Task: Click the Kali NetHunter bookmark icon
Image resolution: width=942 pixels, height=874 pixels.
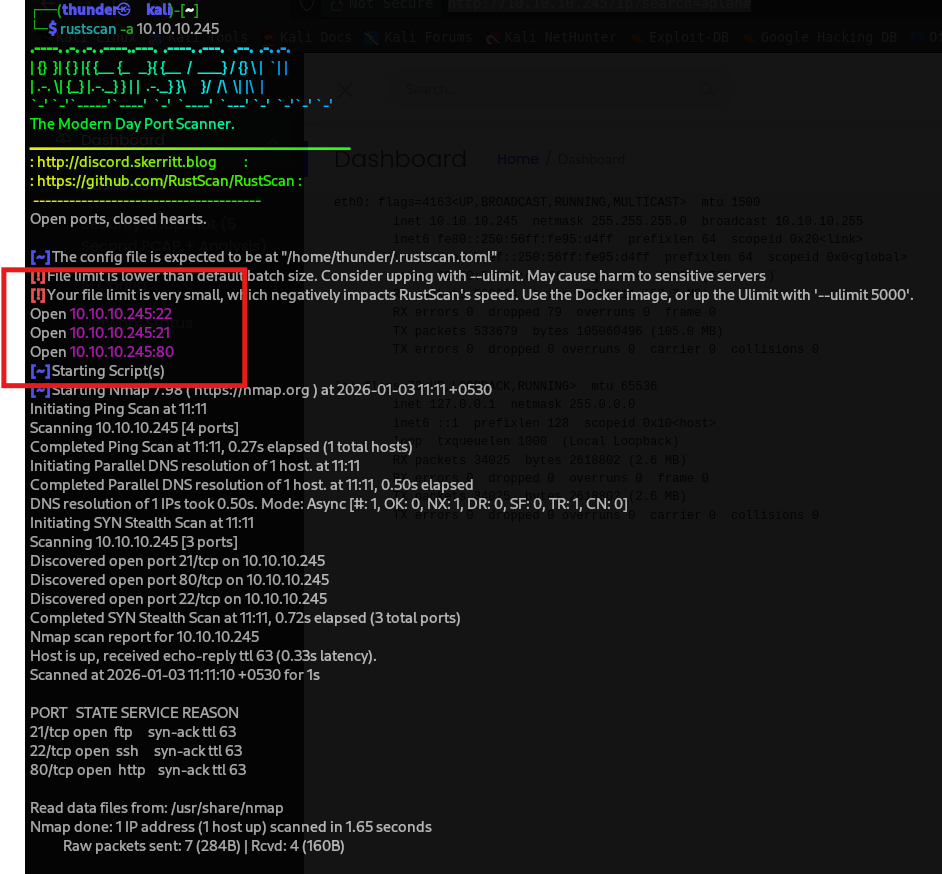Action: (493, 37)
